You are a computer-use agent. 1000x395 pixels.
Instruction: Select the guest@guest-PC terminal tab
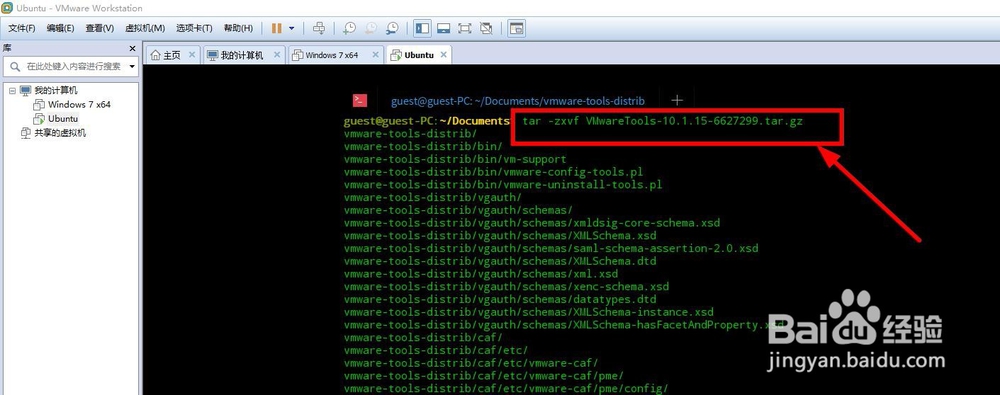coord(518,101)
